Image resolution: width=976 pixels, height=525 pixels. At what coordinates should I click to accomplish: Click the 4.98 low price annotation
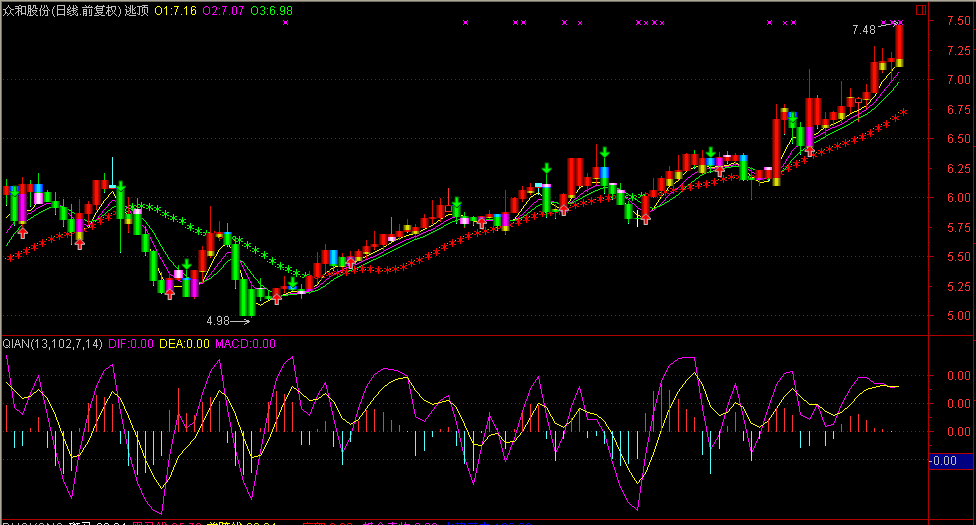(218, 321)
